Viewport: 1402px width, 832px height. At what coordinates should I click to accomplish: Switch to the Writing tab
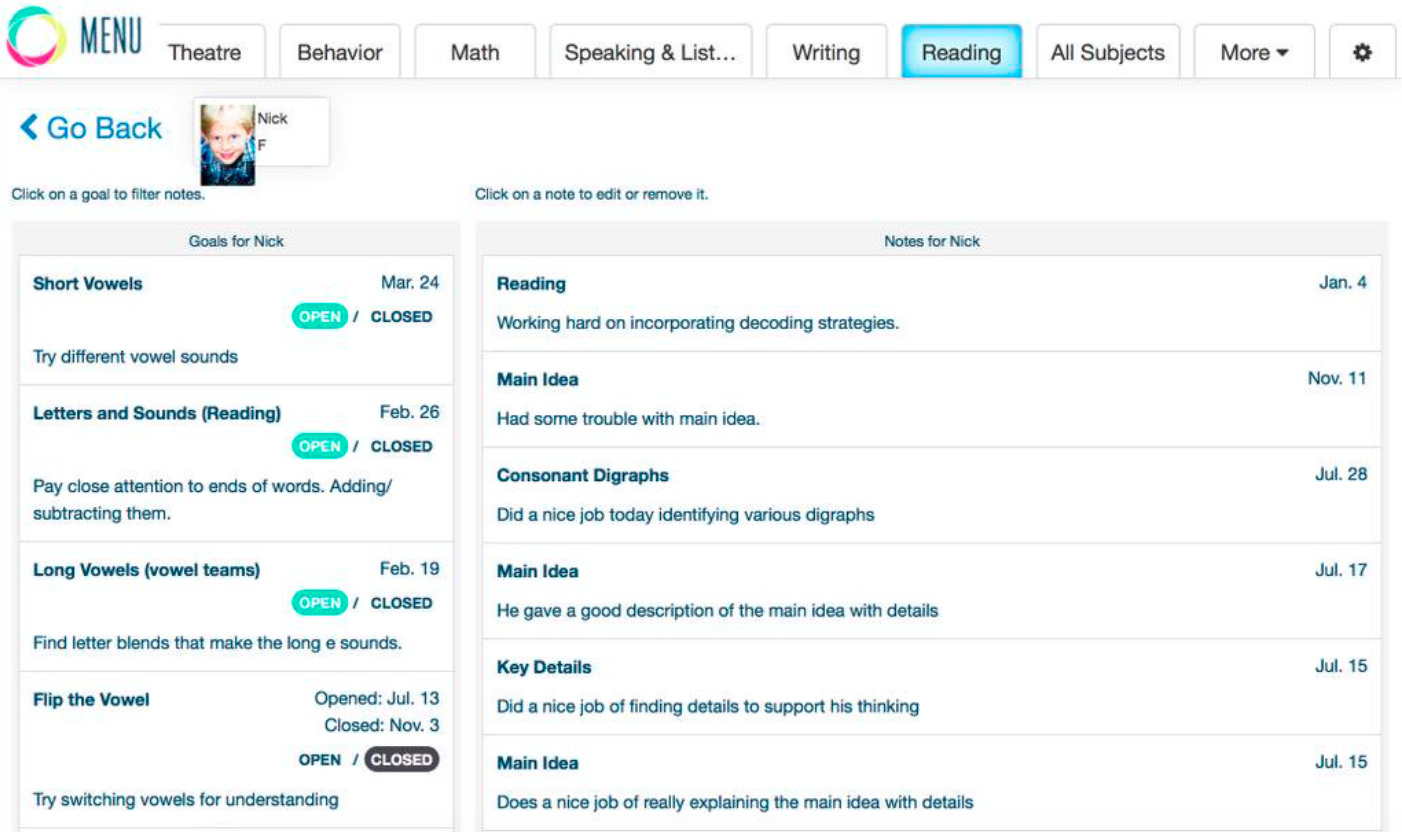click(x=826, y=53)
